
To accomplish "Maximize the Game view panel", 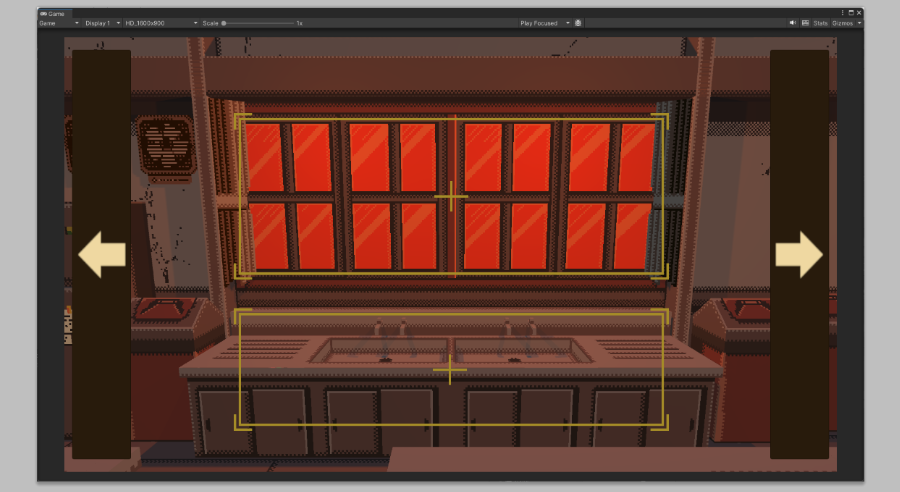I will (x=850, y=12).
